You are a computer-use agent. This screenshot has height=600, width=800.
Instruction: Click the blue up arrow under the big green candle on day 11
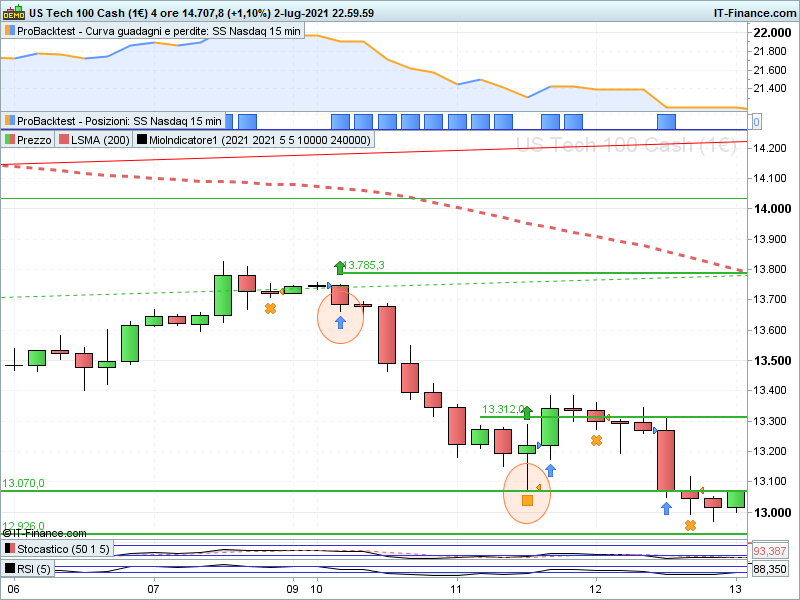click(550, 470)
